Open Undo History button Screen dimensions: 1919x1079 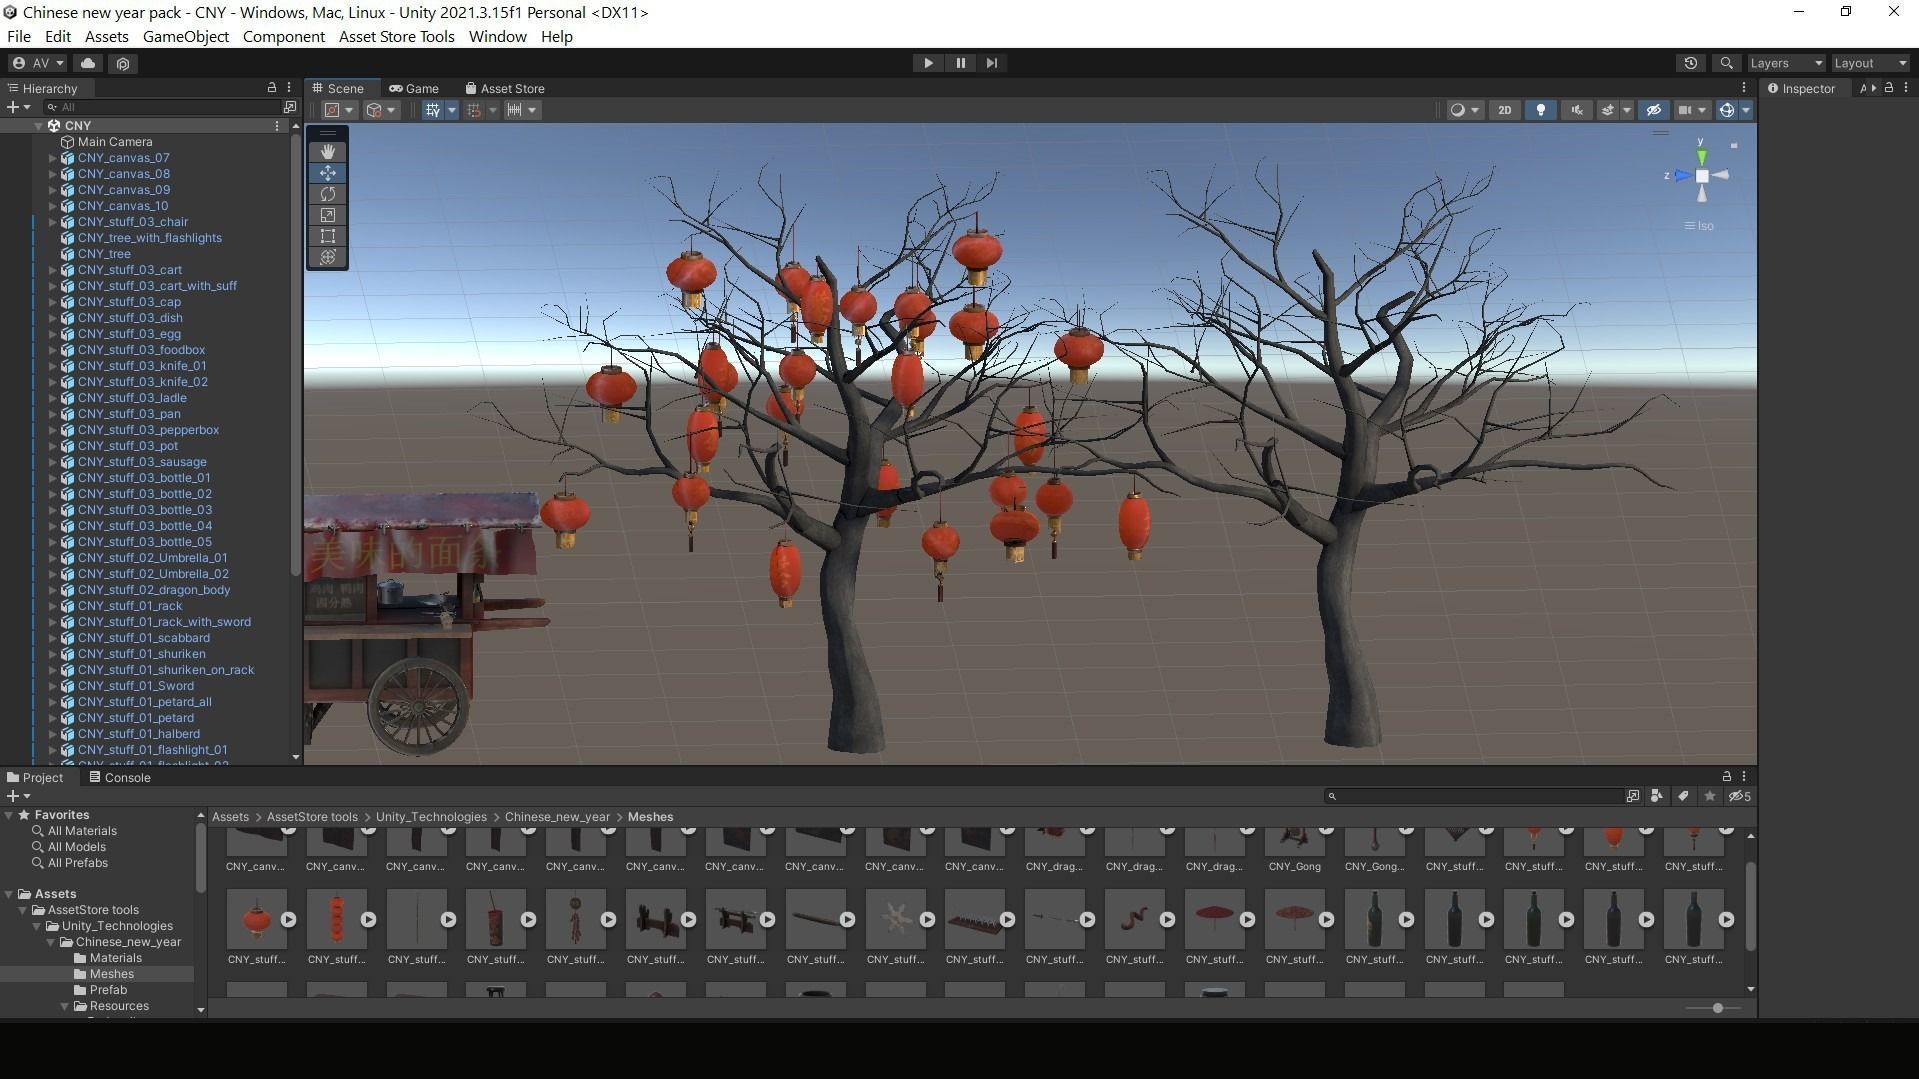coord(1691,63)
